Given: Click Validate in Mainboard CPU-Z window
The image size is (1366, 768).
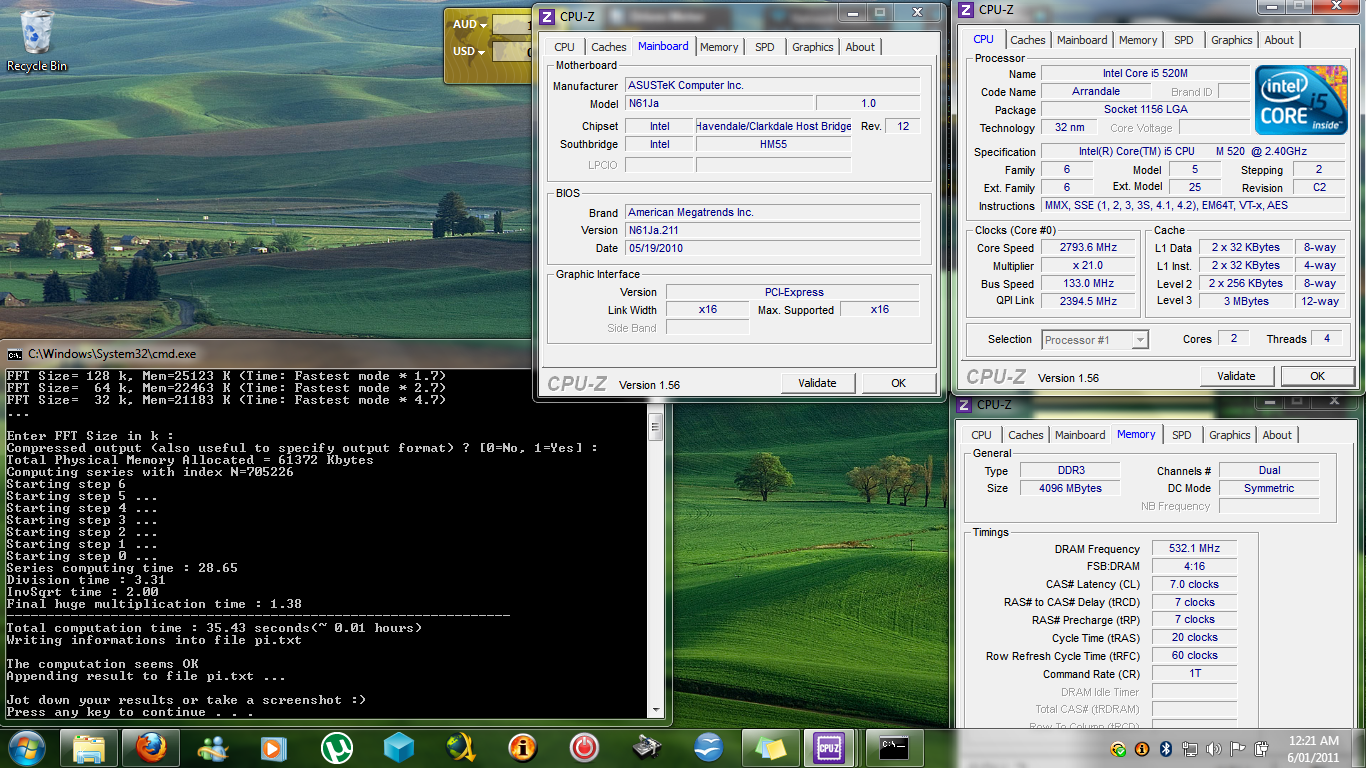Looking at the screenshot, I should (817, 383).
